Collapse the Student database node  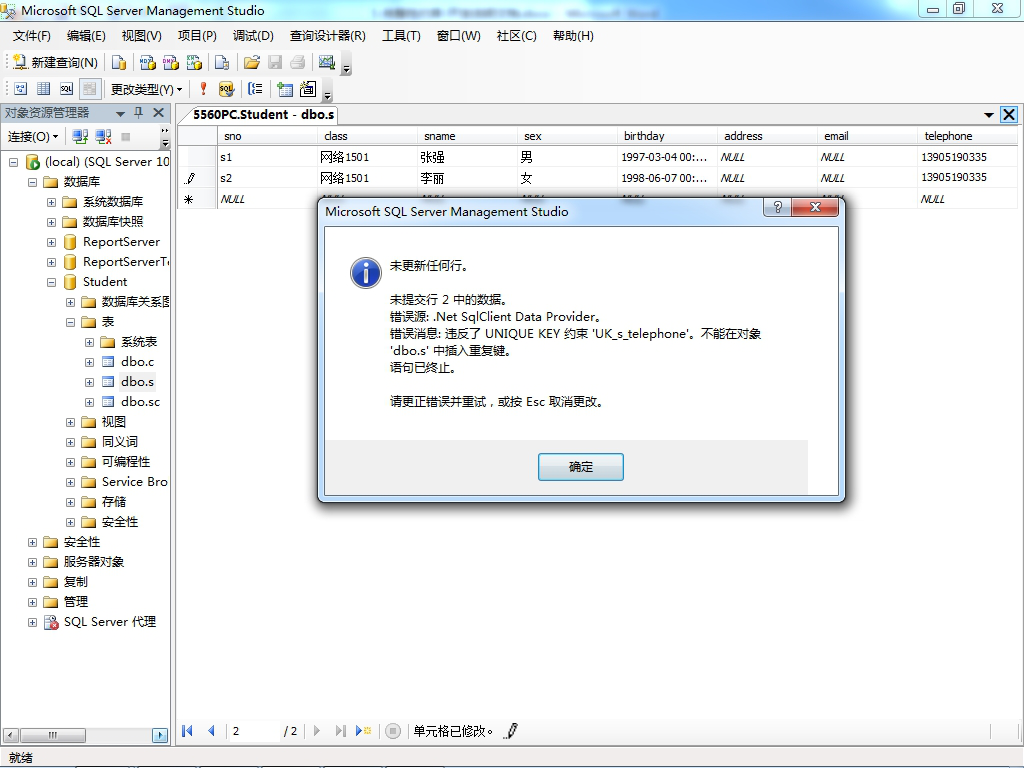pyautogui.click(x=51, y=283)
